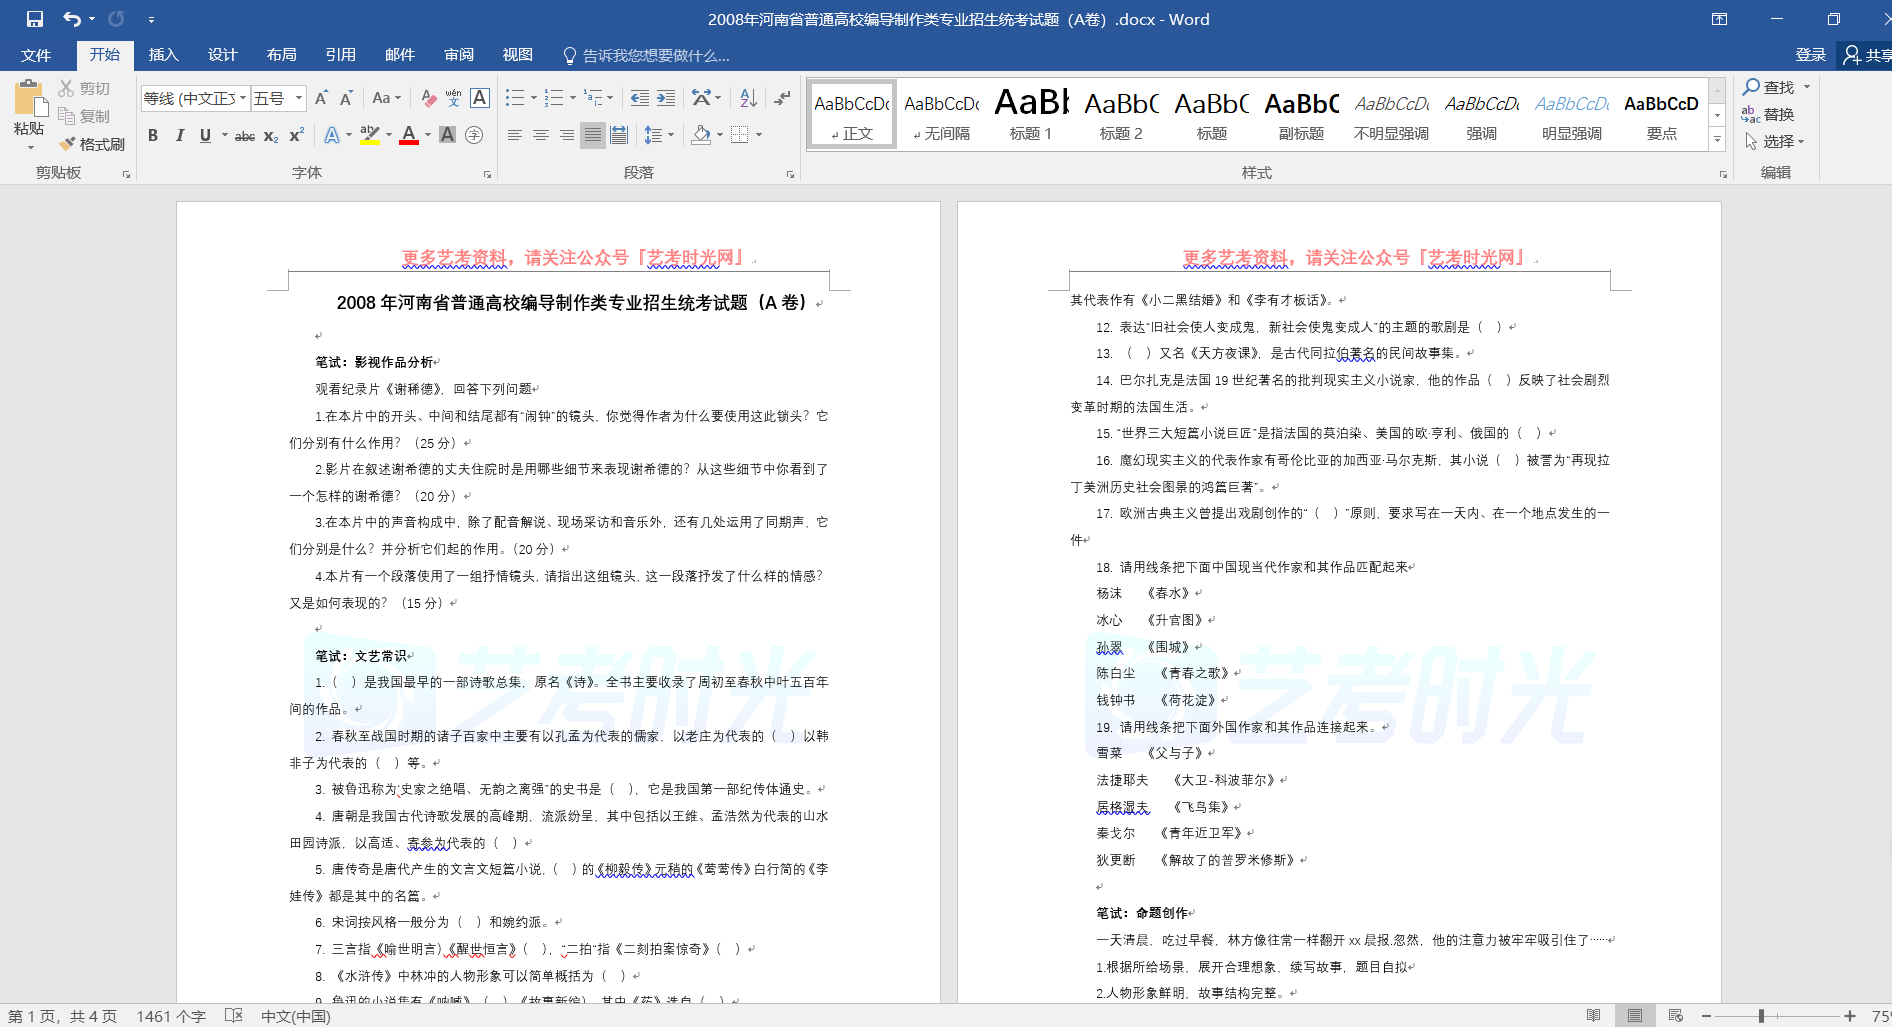The height and width of the screenshot is (1027, 1892).
Task: Show paragraph marks icon
Action: click(x=782, y=98)
